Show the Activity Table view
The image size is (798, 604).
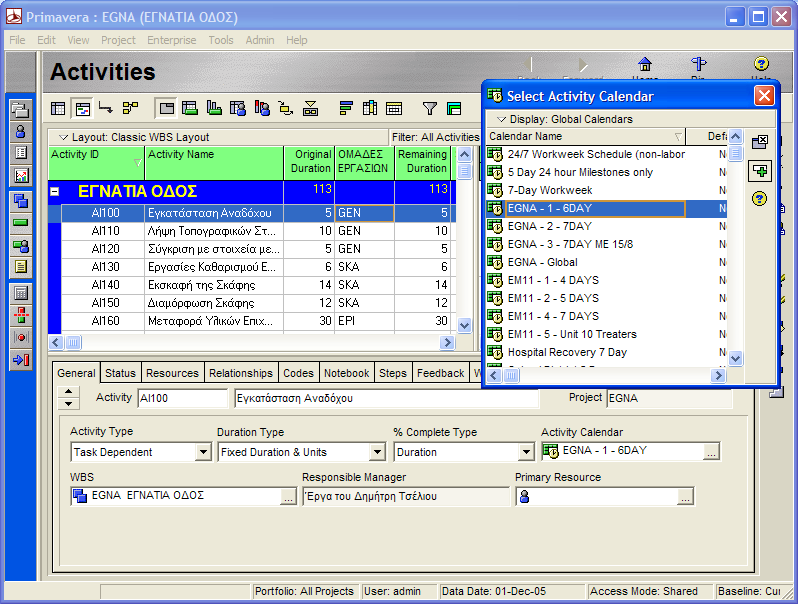59,108
